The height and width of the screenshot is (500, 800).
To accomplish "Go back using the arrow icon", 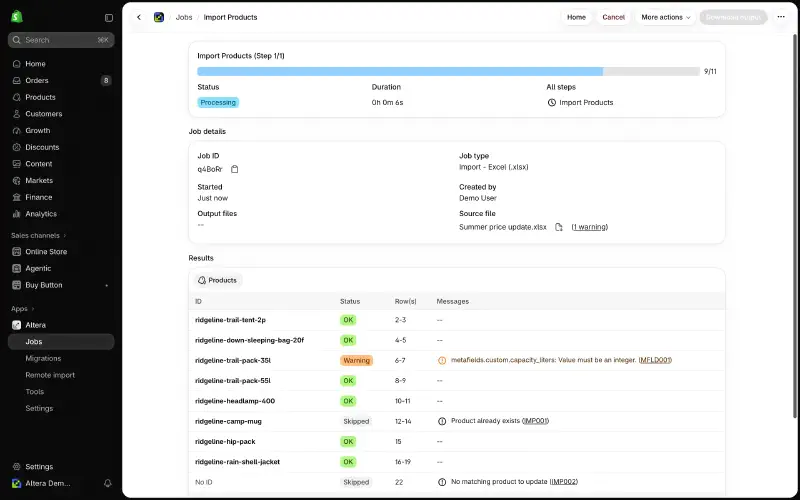I will (x=139, y=17).
